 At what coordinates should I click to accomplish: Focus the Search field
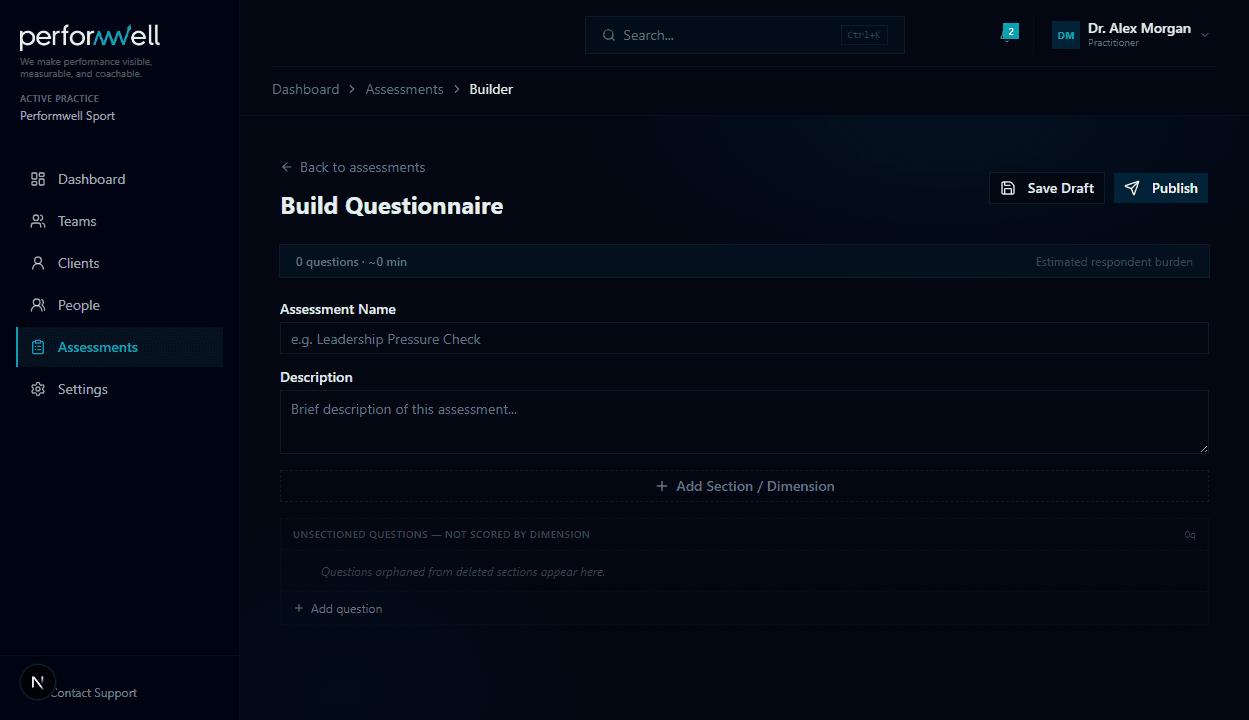coord(744,35)
